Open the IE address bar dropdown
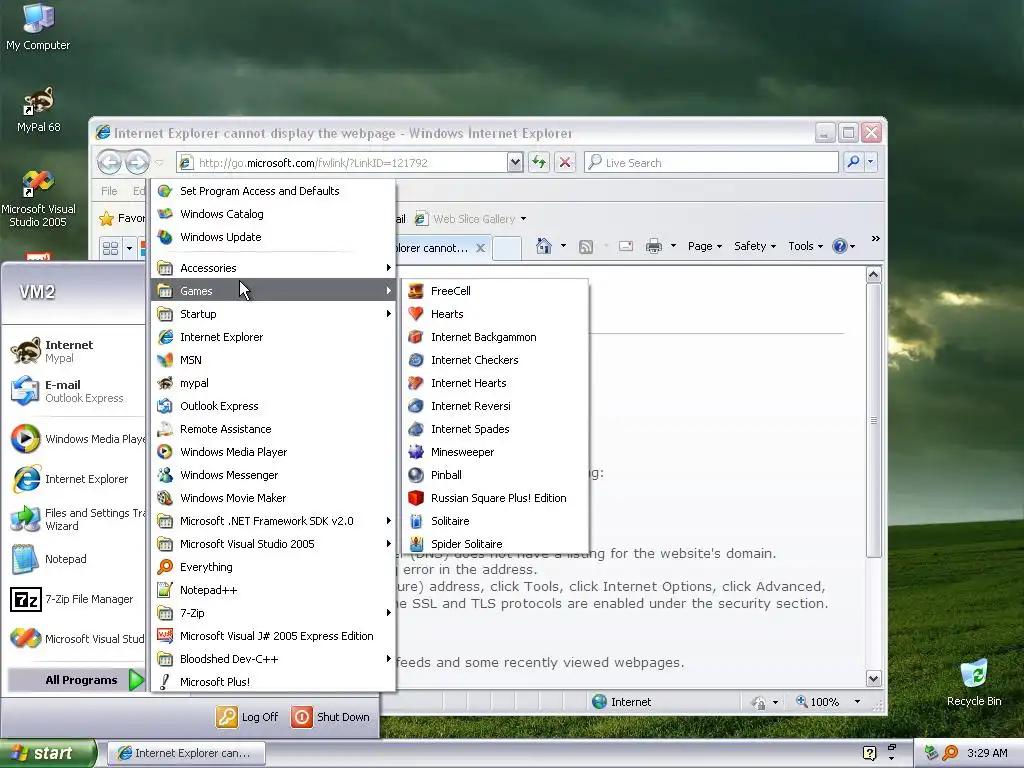 pos(515,163)
